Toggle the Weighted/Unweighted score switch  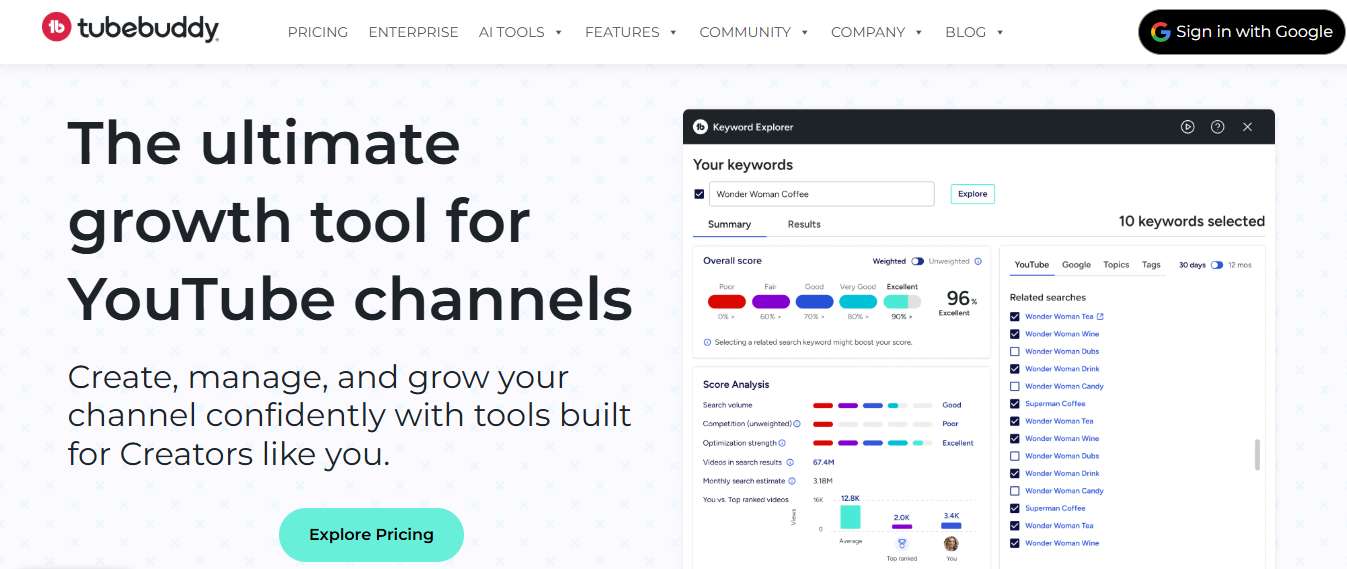click(917, 262)
